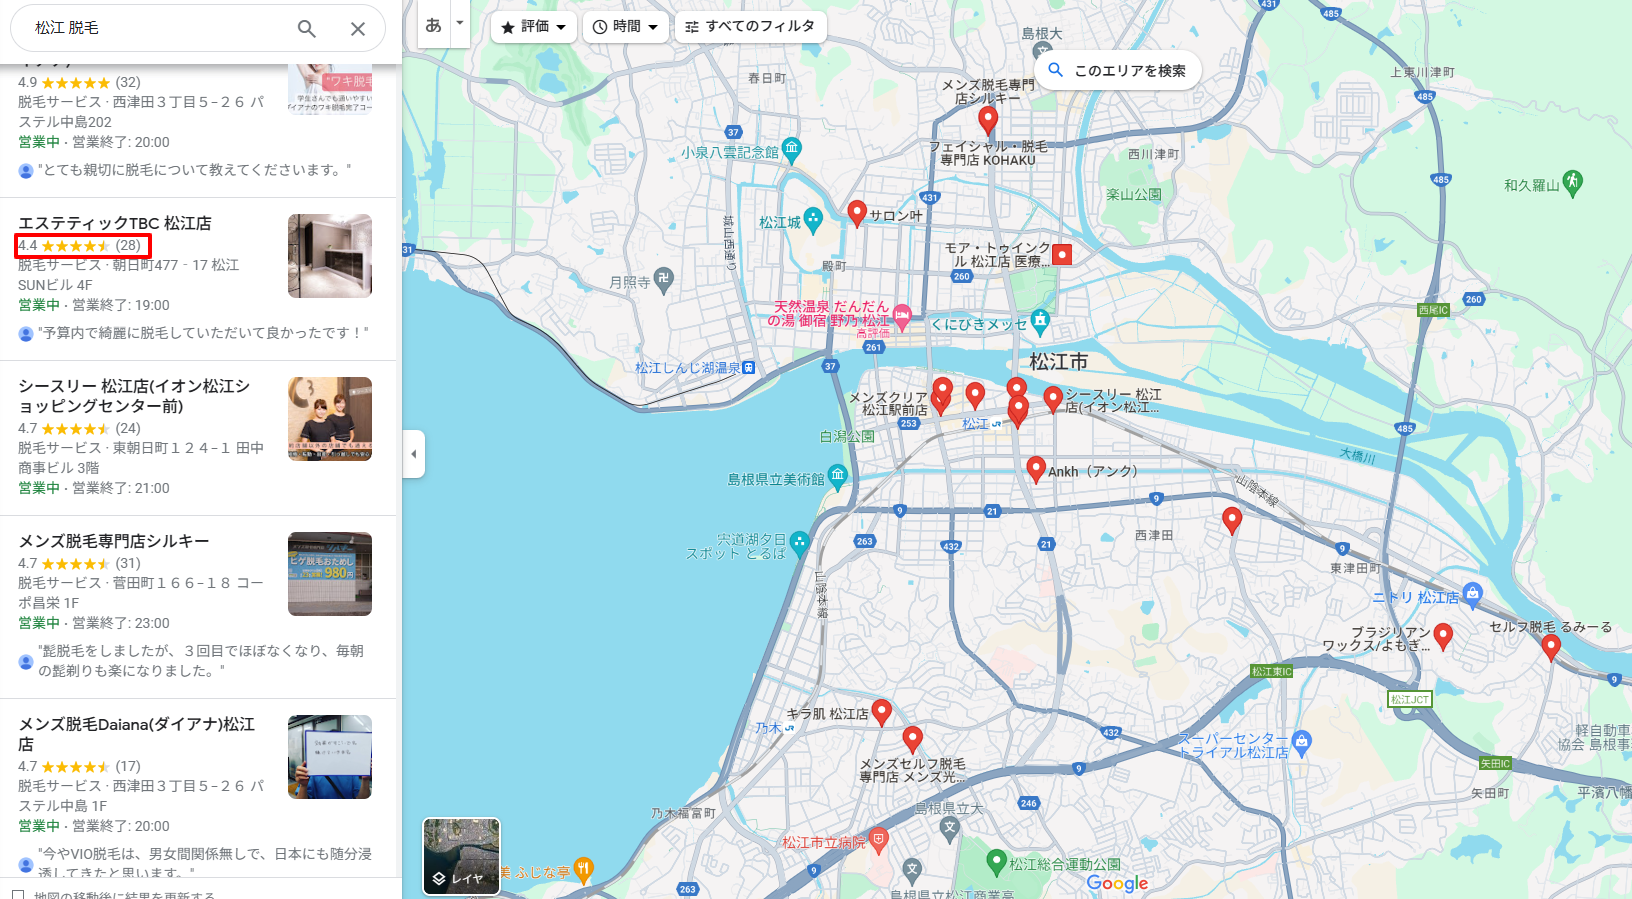Click the ふじな亭 restaurant icon
The height and width of the screenshot is (899, 1632).
(584, 870)
